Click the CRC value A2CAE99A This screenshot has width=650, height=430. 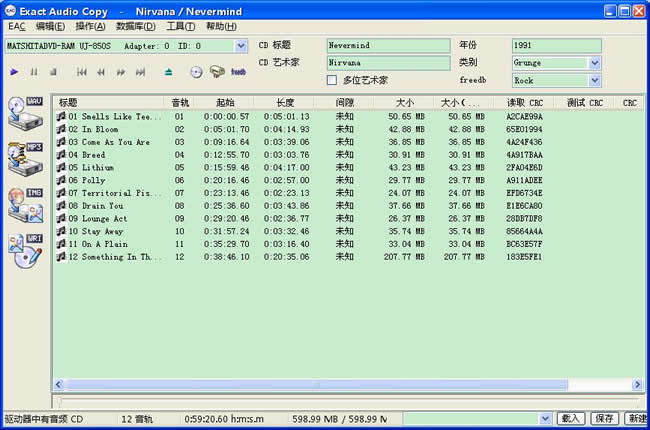pyautogui.click(x=524, y=117)
